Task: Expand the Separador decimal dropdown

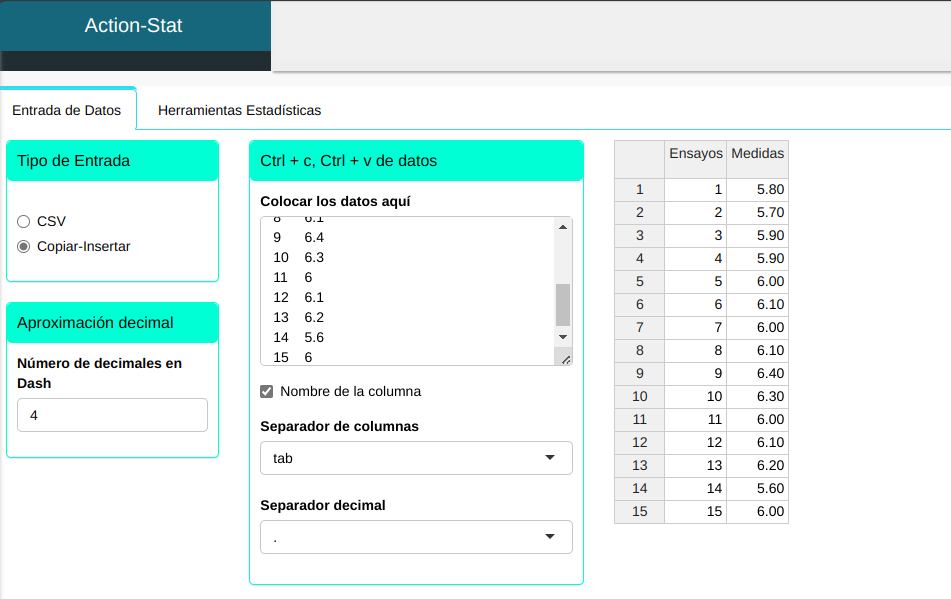Action: coord(415,537)
